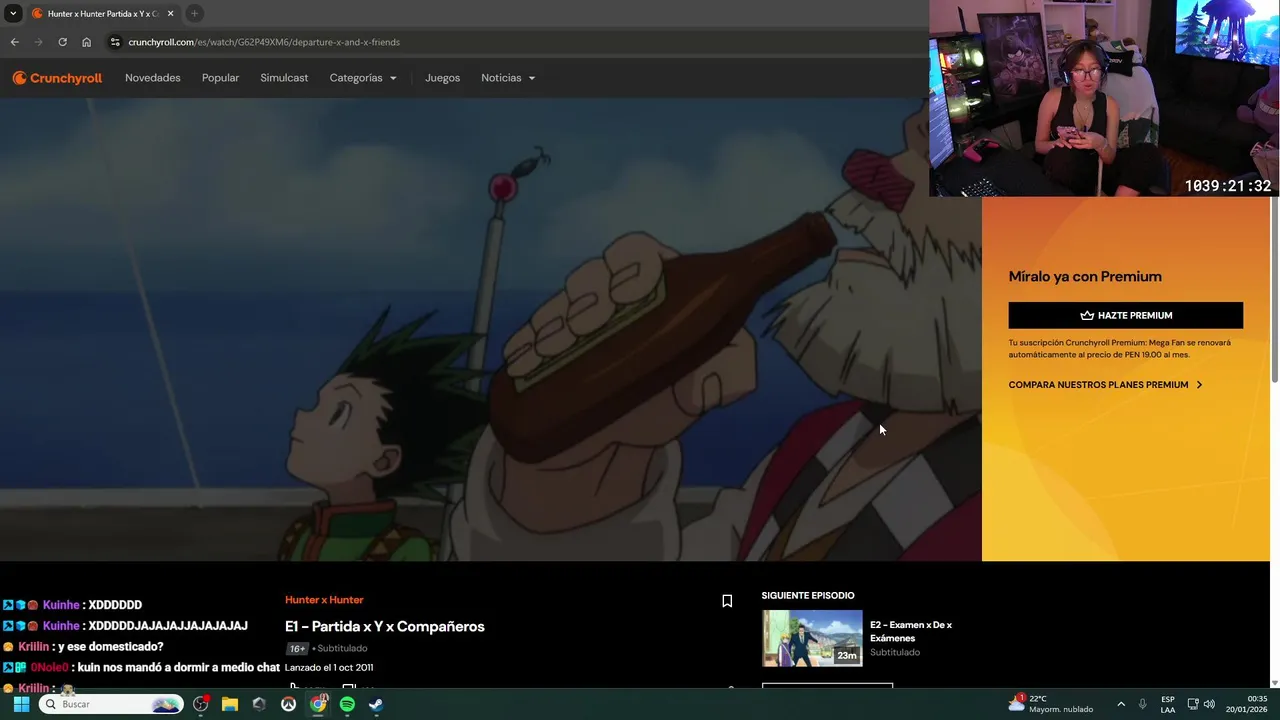Image resolution: width=1280 pixels, height=720 pixels.
Task: Bookmark episode to watchlist icon
Action: [727, 601]
